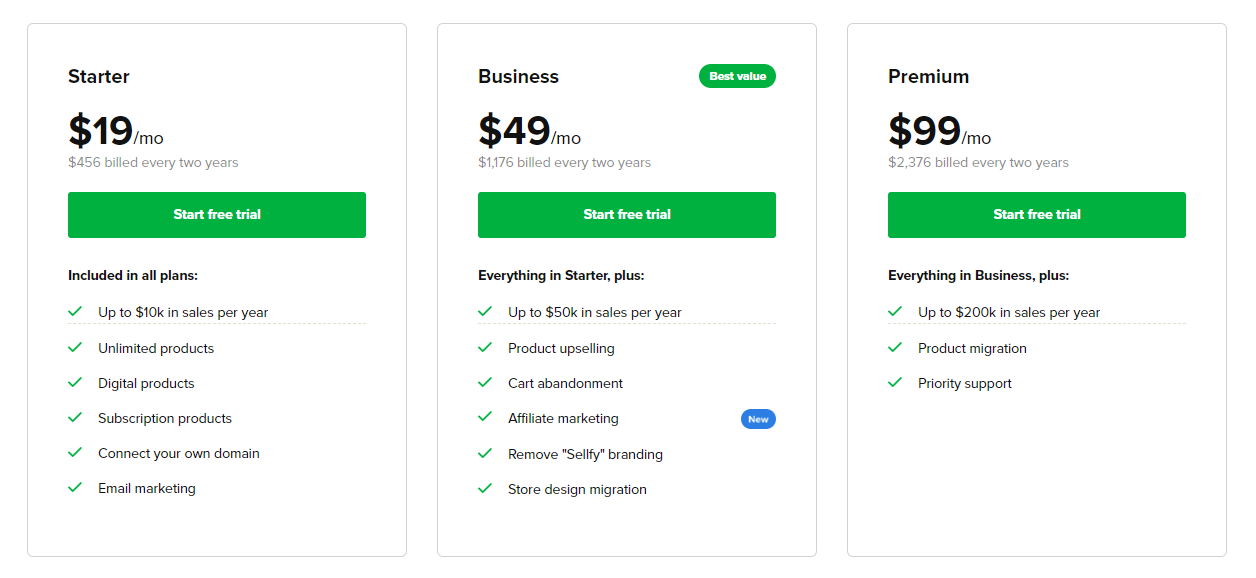Click the checkmark next to Priority support

click(895, 382)
